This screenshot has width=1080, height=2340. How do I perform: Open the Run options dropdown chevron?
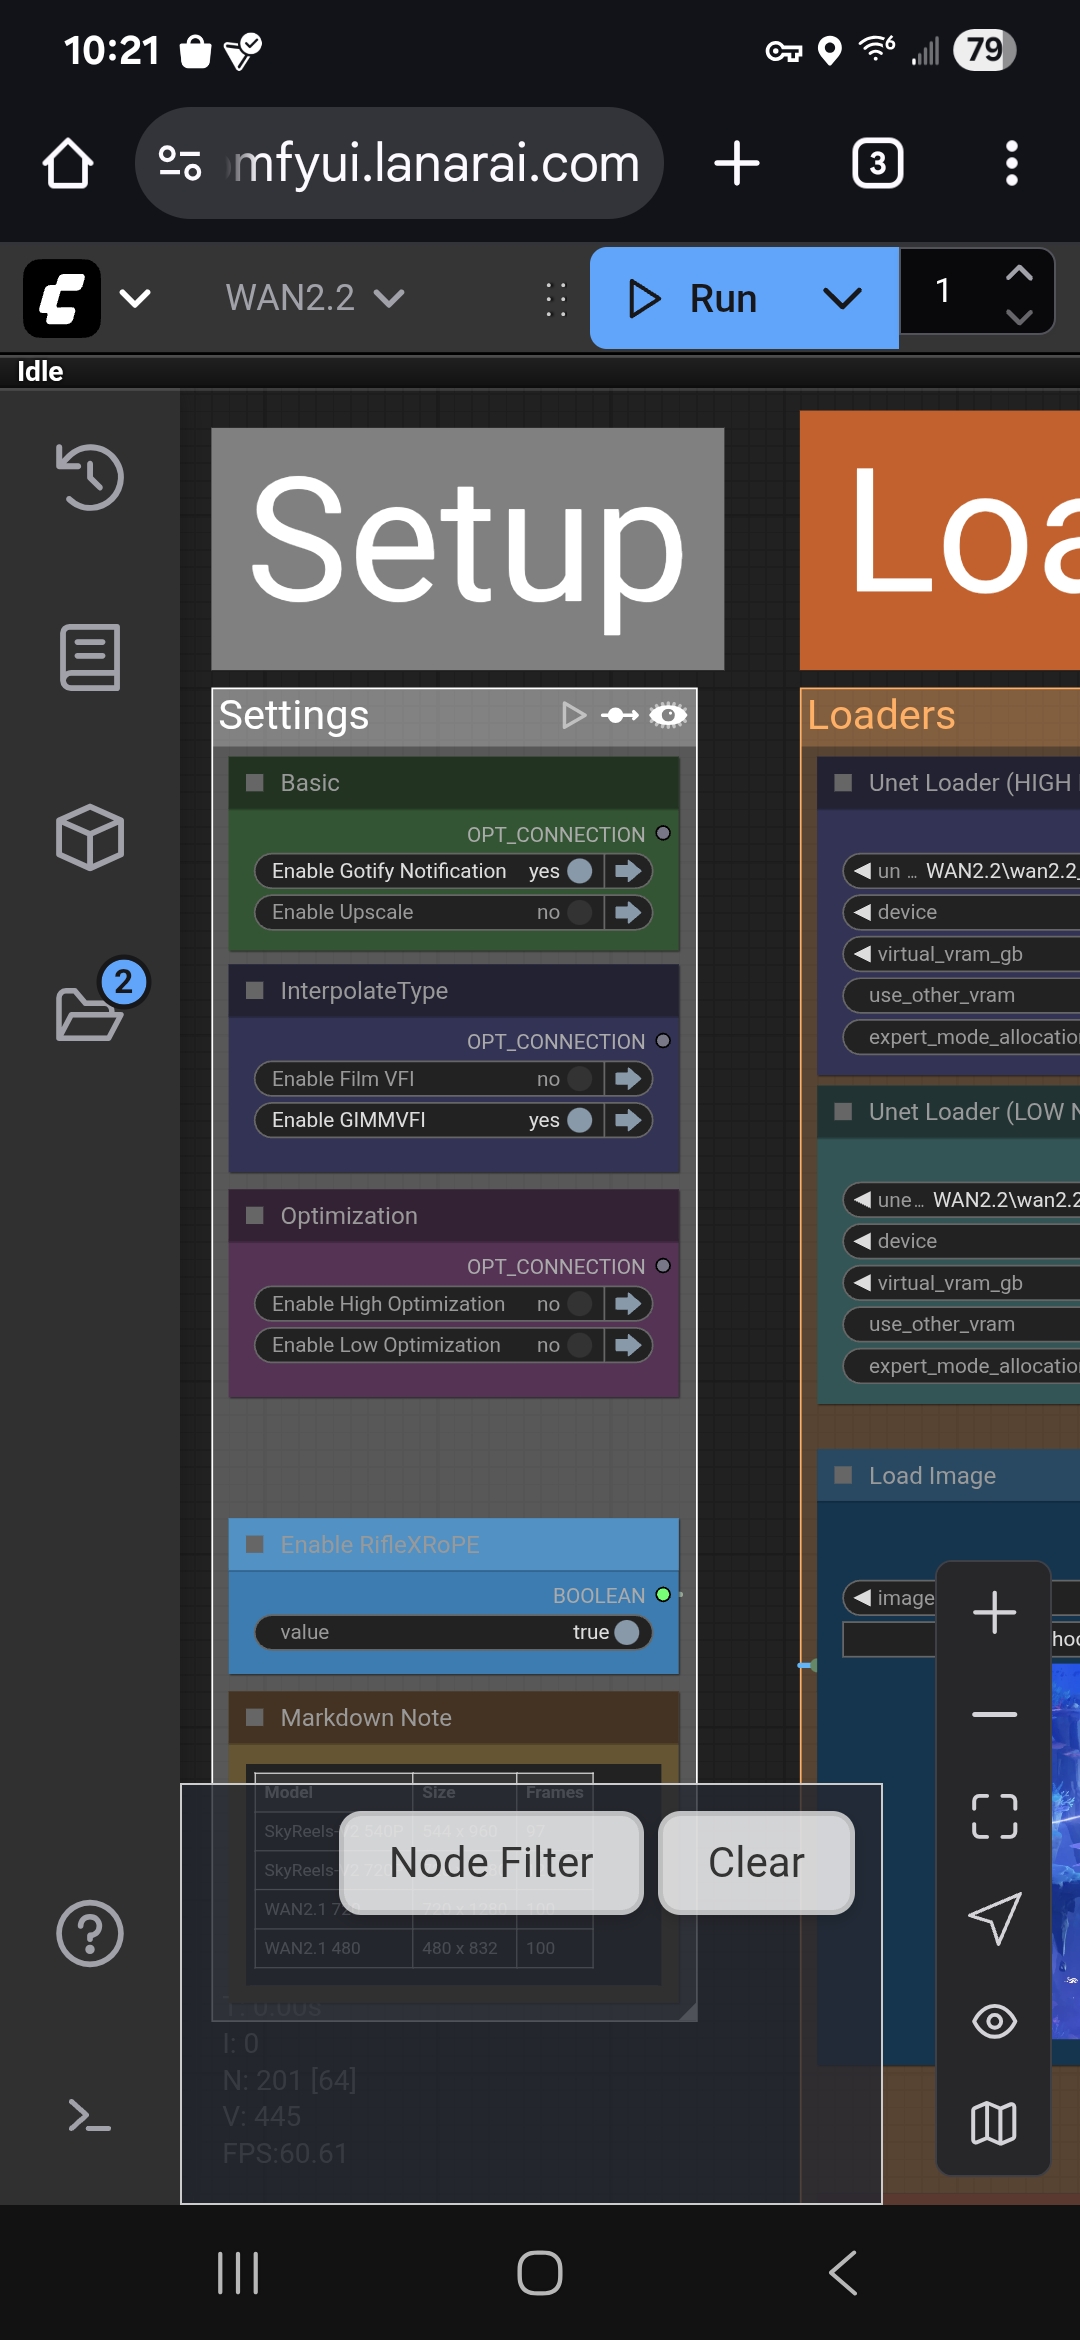[x=842, y=298]
